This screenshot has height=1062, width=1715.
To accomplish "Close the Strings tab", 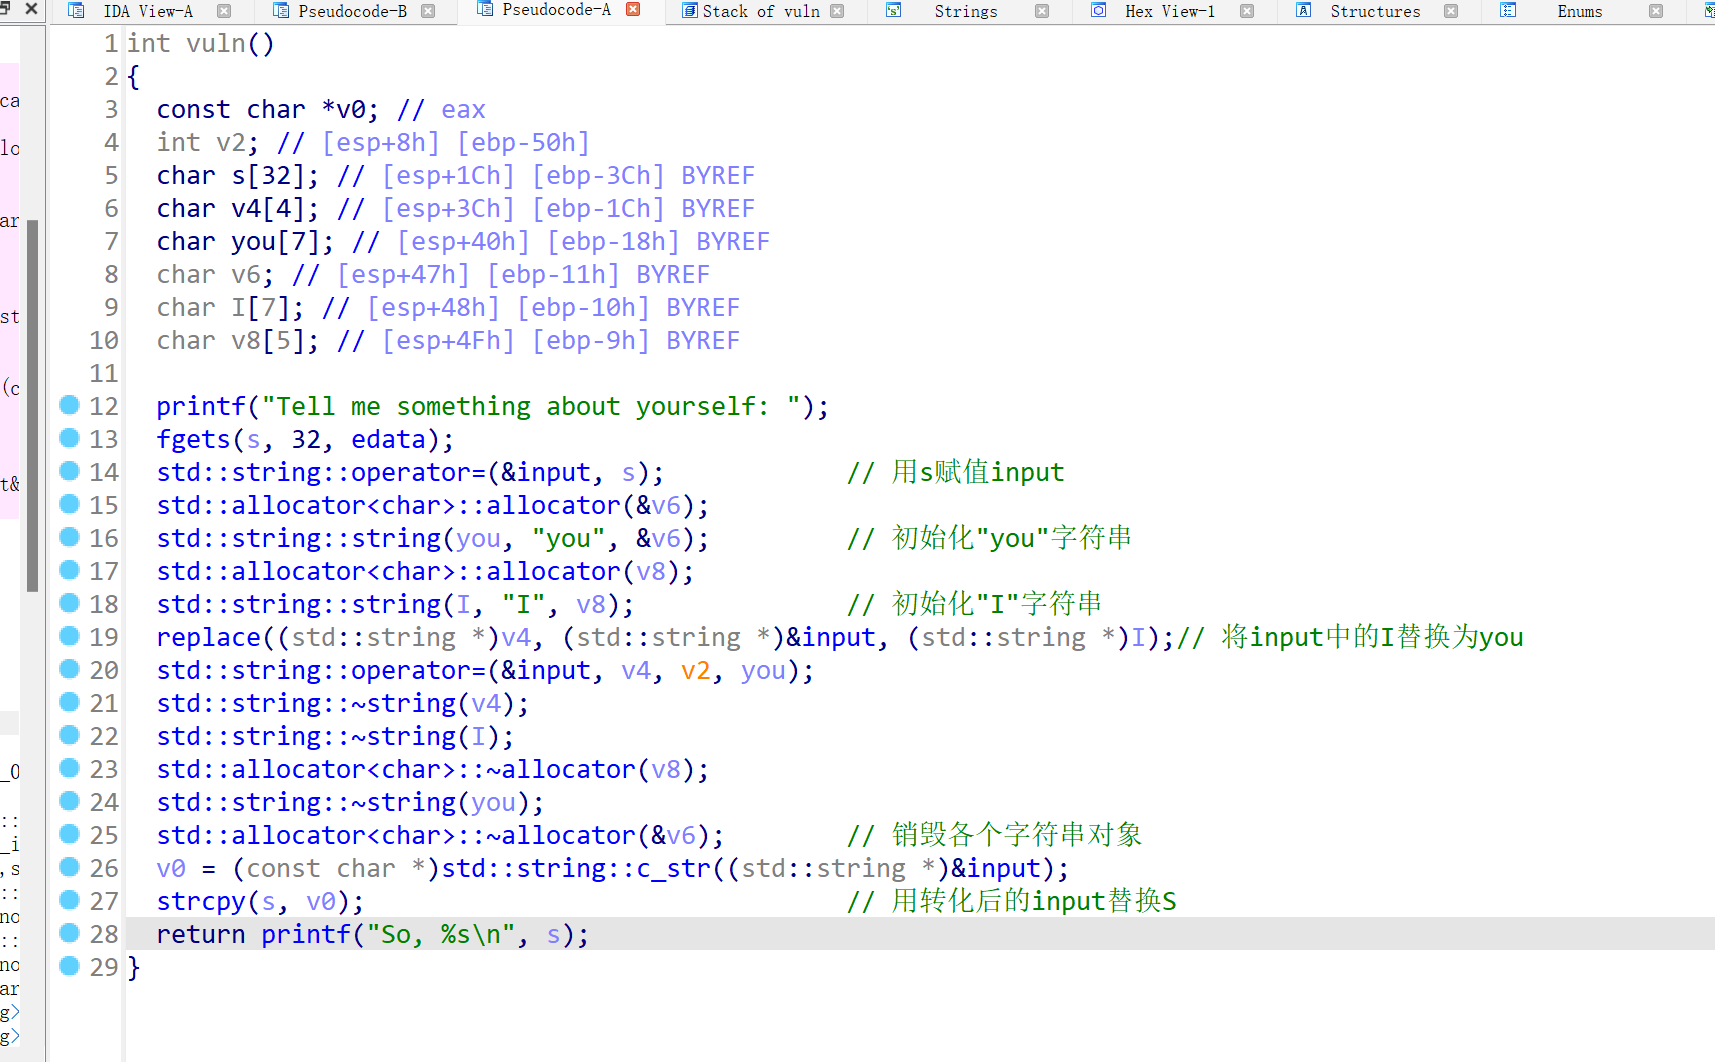I will 1042,11.
